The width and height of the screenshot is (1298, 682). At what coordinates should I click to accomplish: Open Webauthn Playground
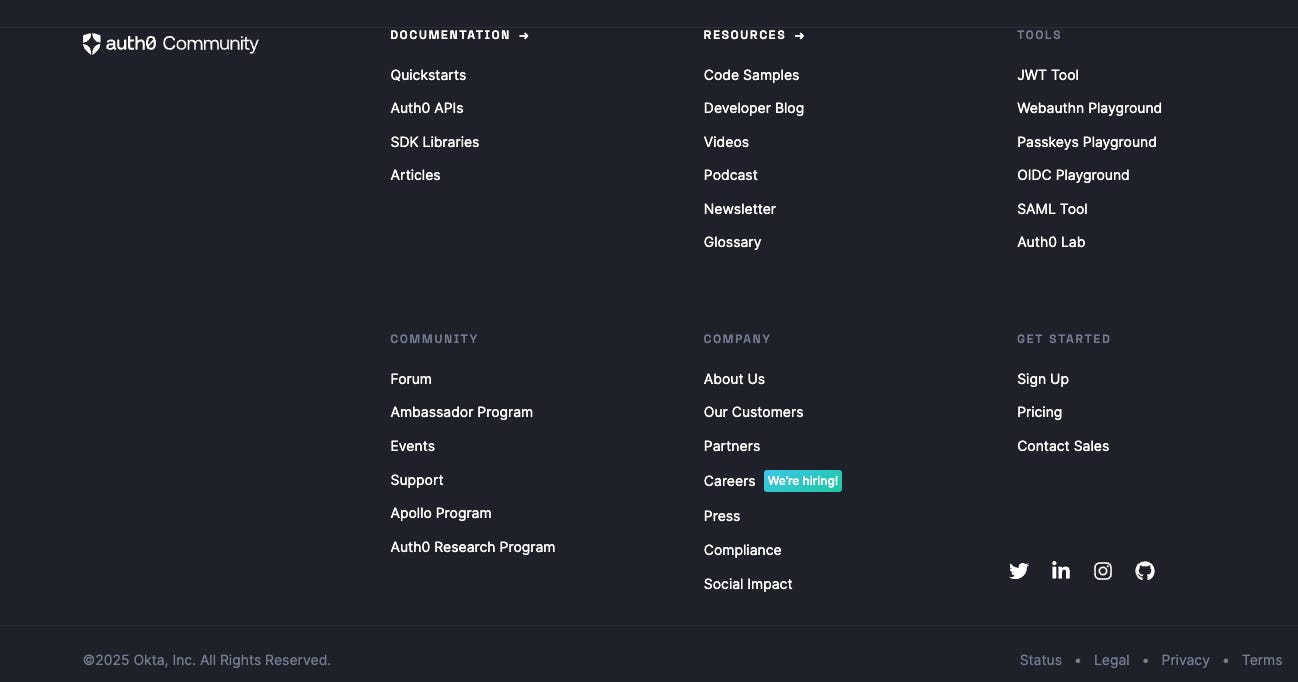click(x=1089, y=108)
